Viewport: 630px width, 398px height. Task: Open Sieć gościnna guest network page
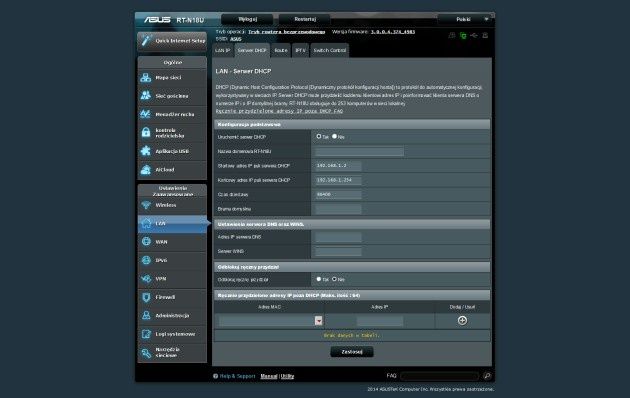(x=172, y=96)
